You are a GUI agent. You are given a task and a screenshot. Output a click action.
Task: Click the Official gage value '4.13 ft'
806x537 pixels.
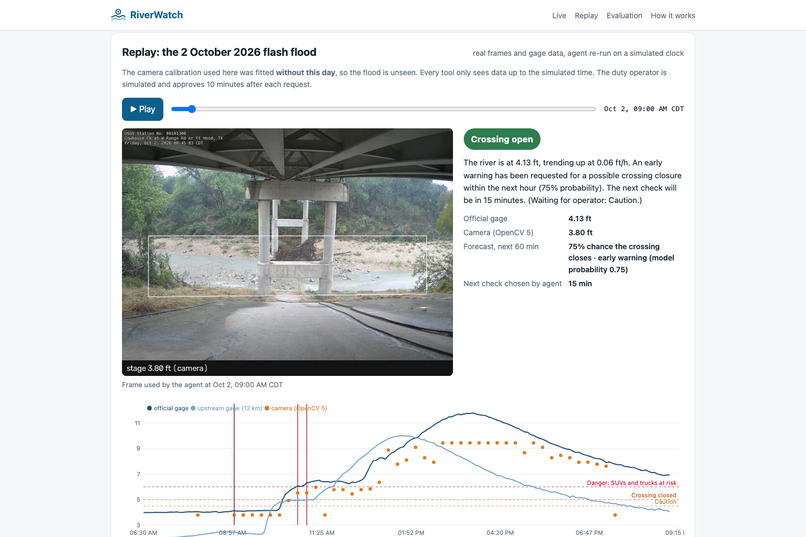click(580, 218)
